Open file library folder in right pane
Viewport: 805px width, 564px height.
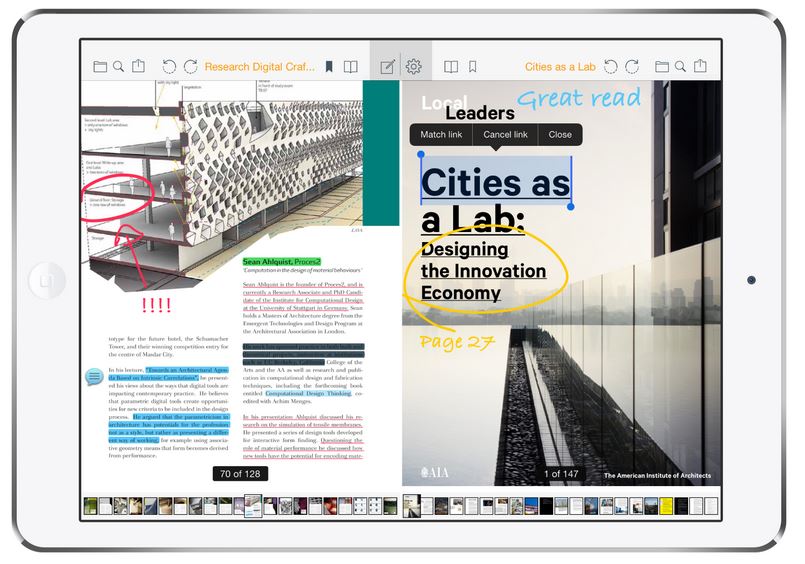click(x=662, y=67)
